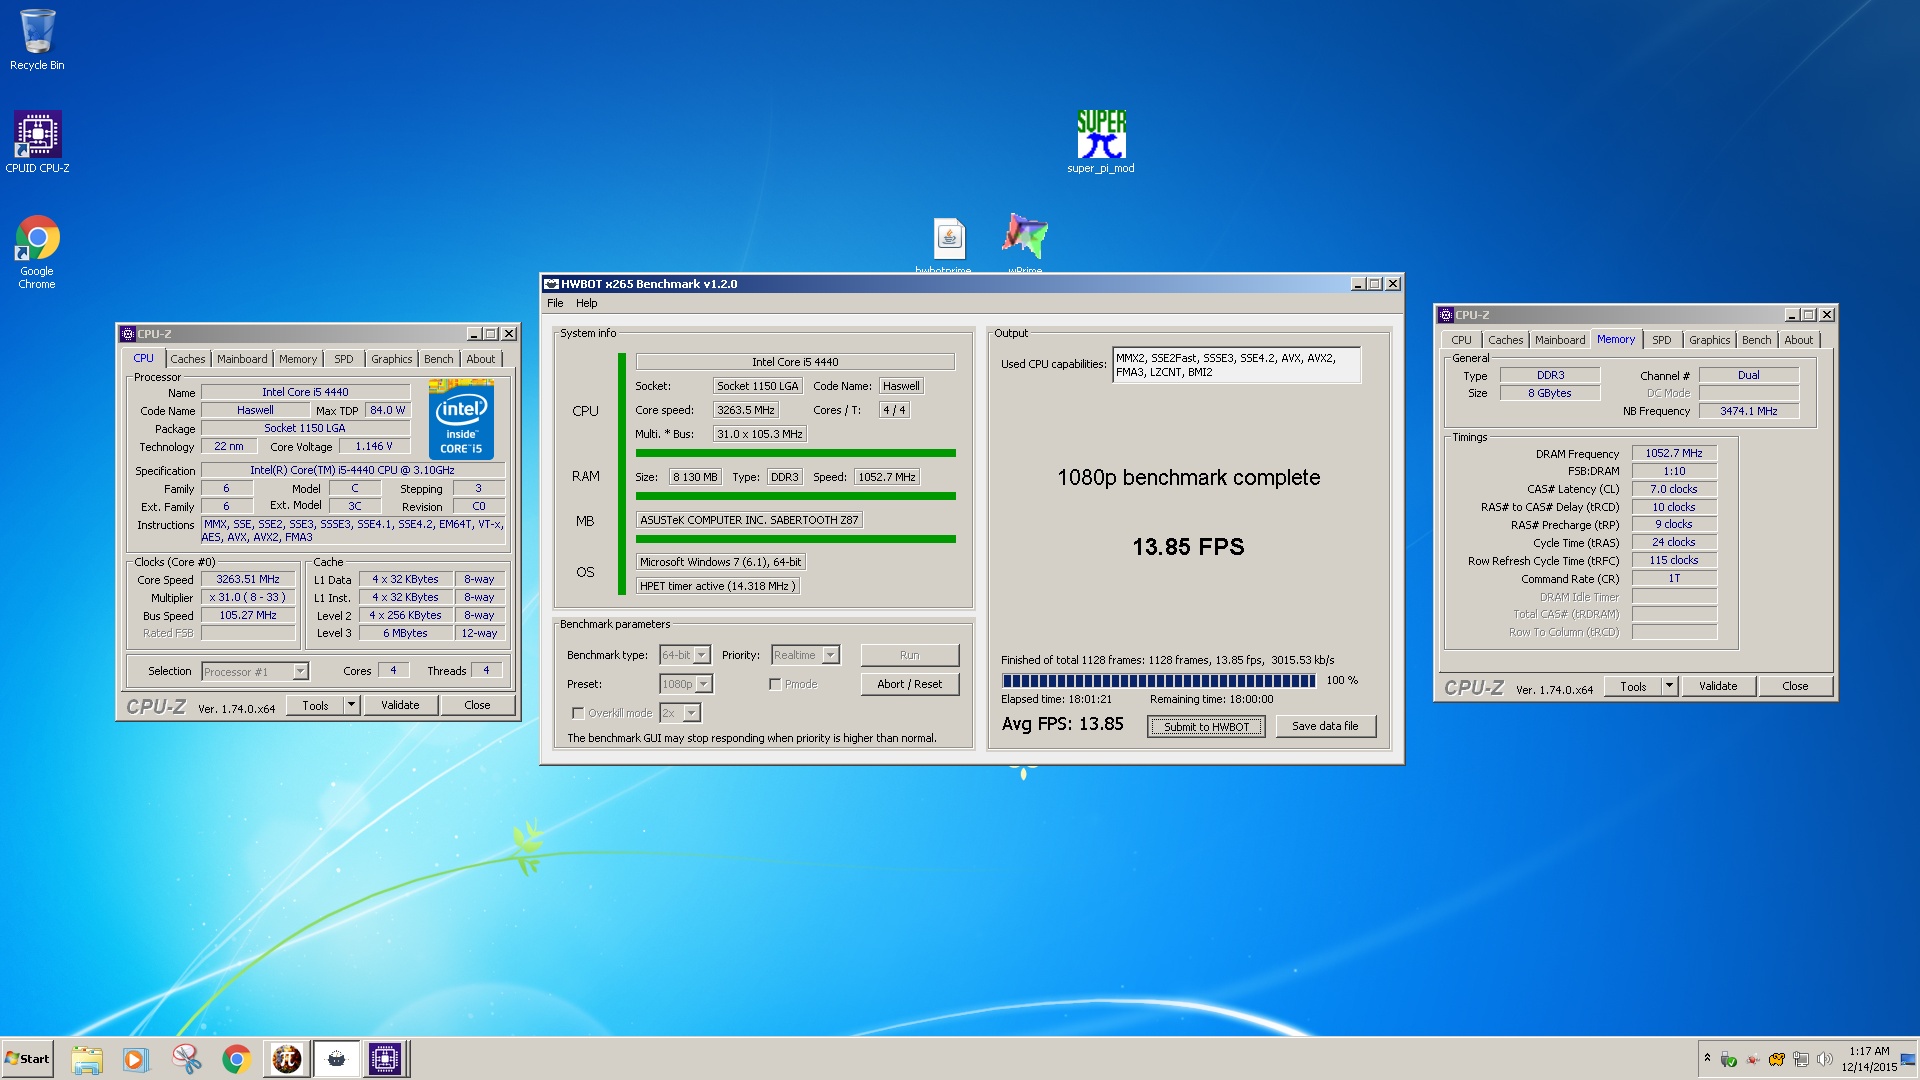The width and height of the screenshot is (1920, 1080).
Task: Click the clock showing 1:17 AM
Action: point(1869,1059)
